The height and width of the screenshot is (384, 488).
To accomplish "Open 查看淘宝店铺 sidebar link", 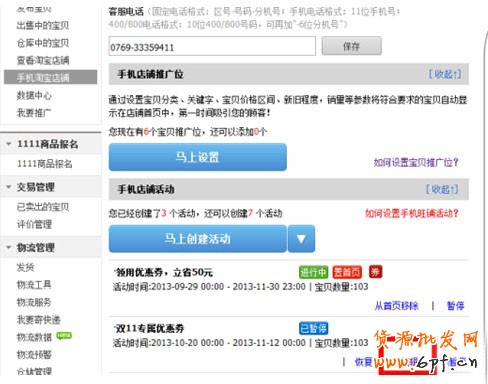I will pyautogui.click(x=43, y=60).
